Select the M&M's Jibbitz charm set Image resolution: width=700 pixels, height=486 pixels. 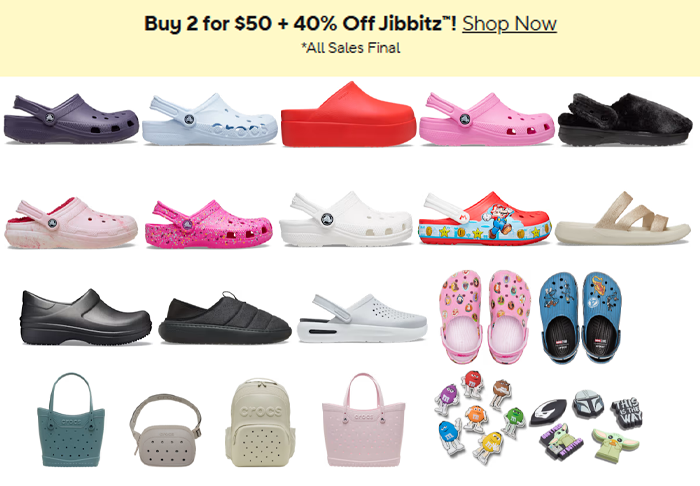pos(480,417)
